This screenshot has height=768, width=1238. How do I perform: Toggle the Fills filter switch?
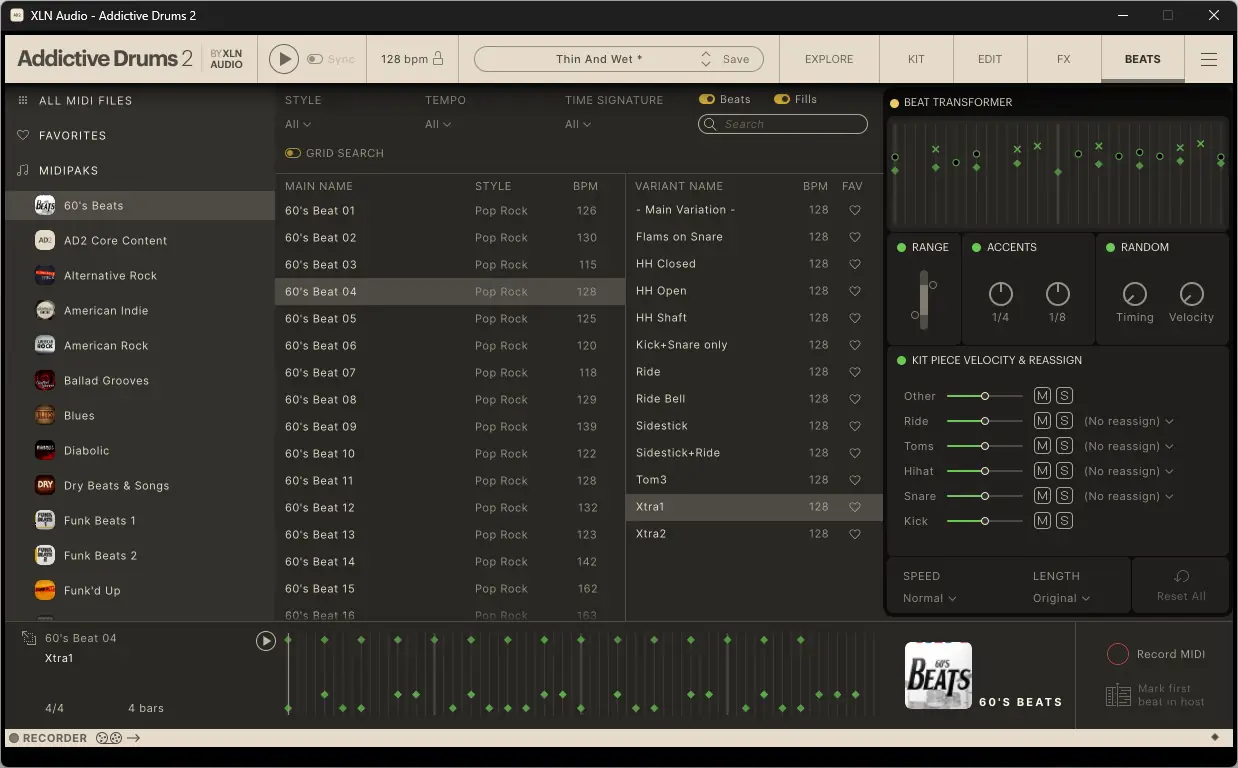coord(782,99)
